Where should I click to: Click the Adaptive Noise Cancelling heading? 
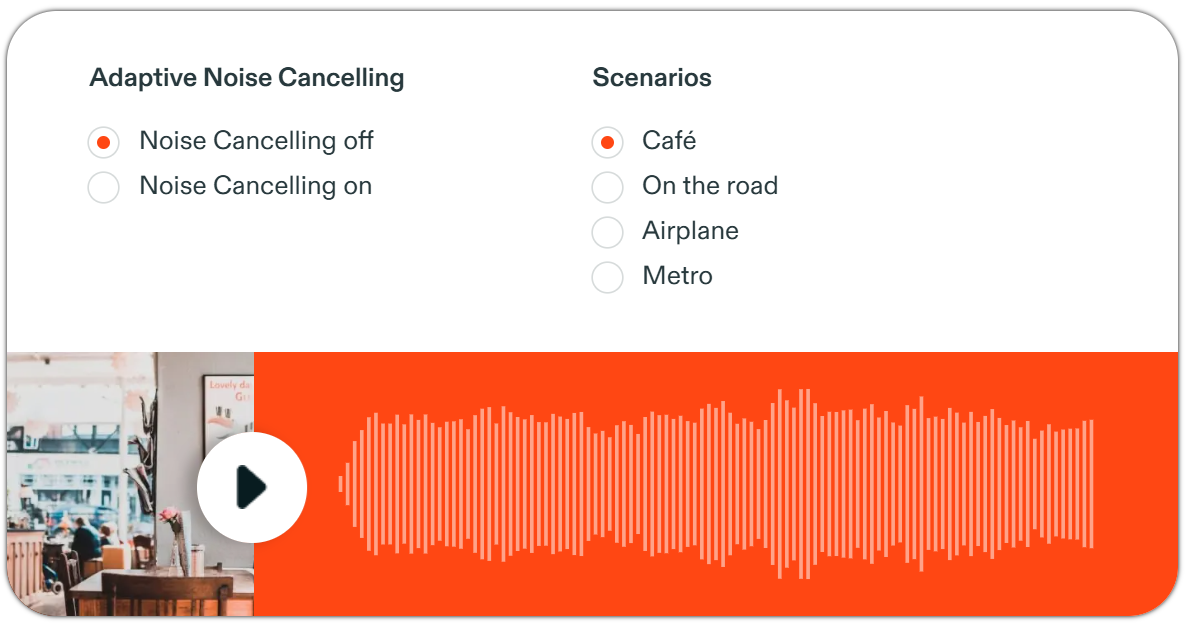point(247,78)
